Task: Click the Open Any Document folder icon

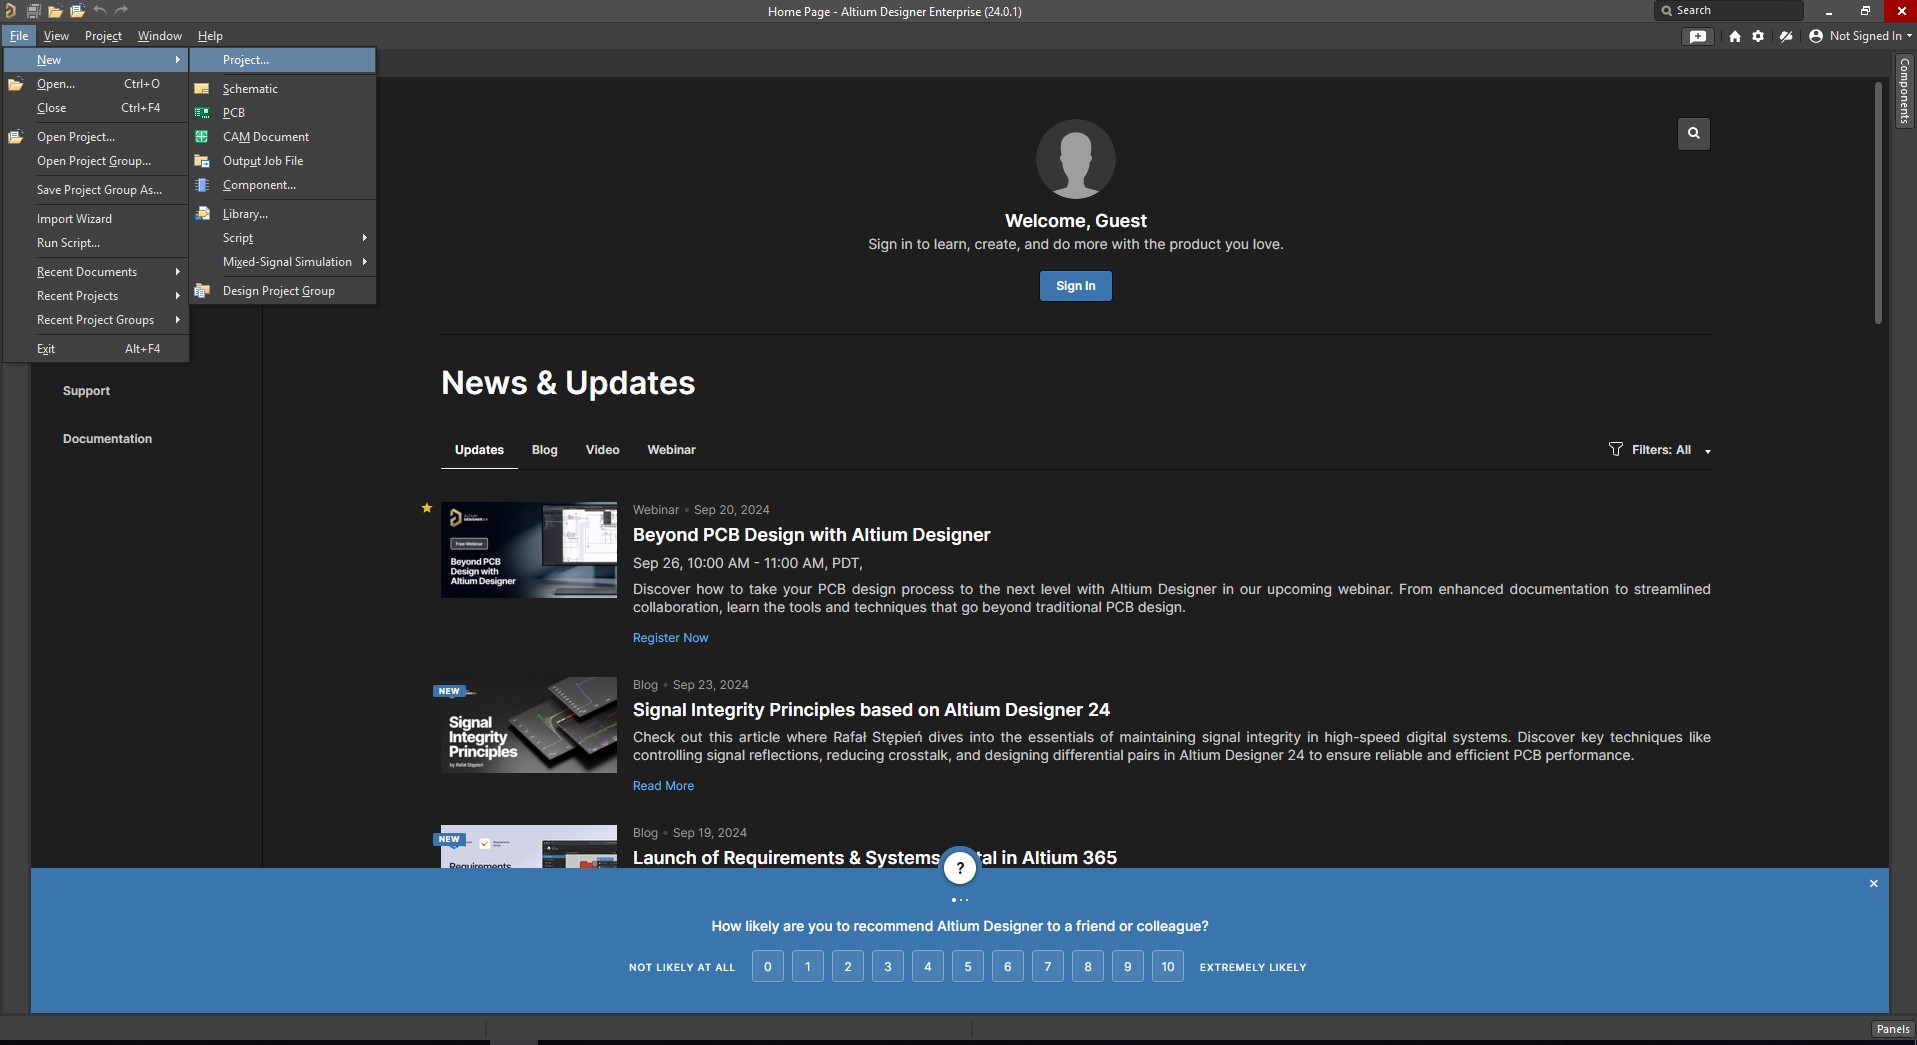Action: pos(55,11)
